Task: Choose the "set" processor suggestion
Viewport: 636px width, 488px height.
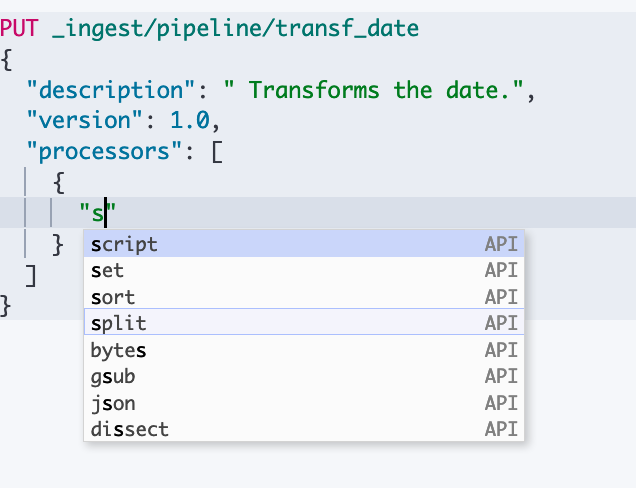Action: [x=108, y=271]
